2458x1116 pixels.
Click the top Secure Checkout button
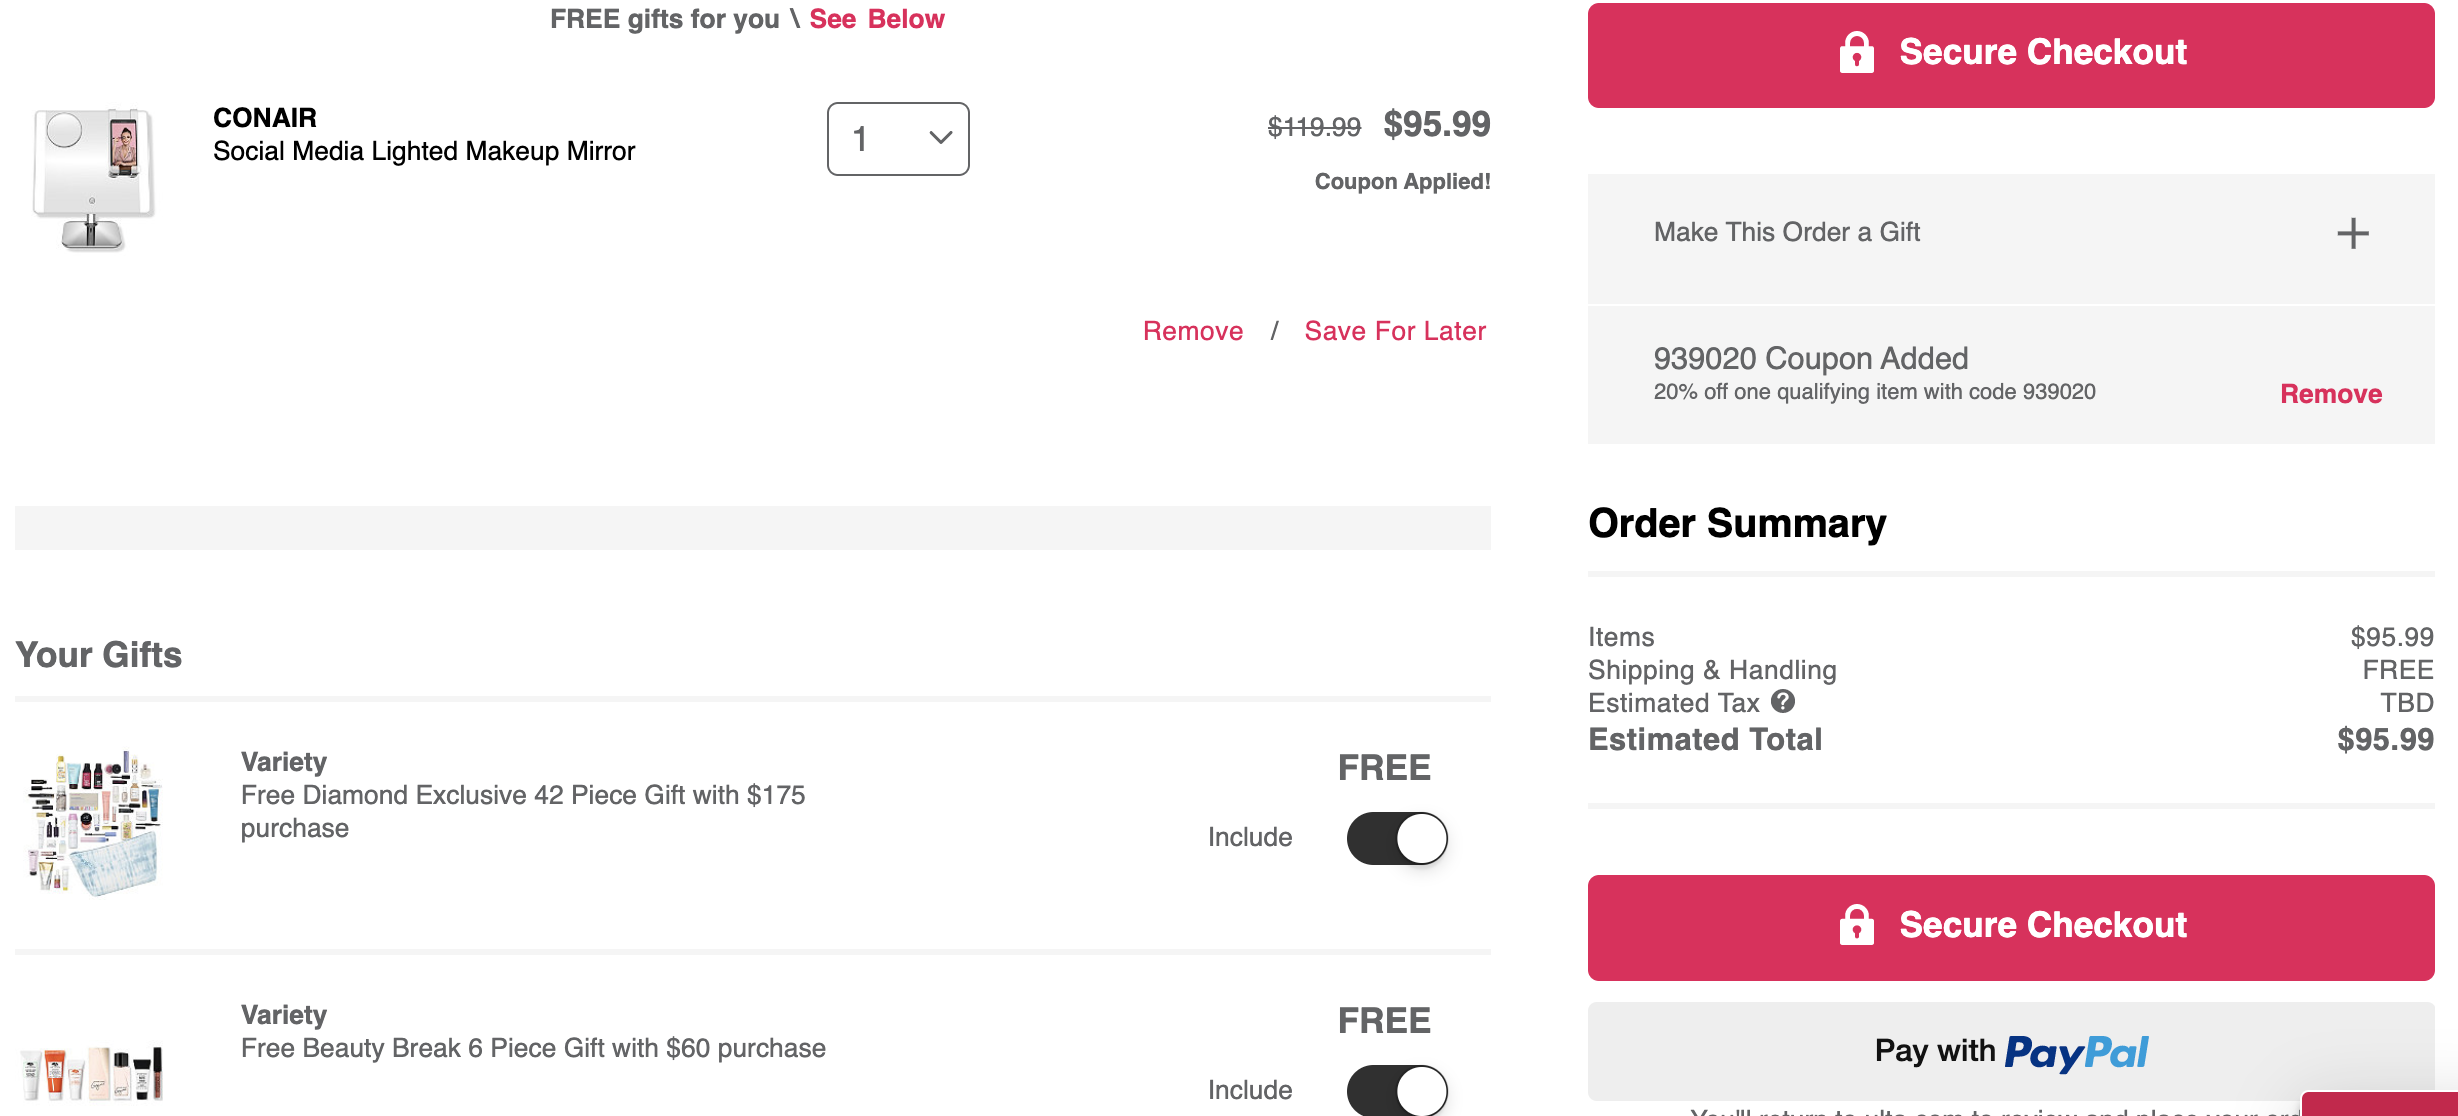click(x=2011, y=55)
